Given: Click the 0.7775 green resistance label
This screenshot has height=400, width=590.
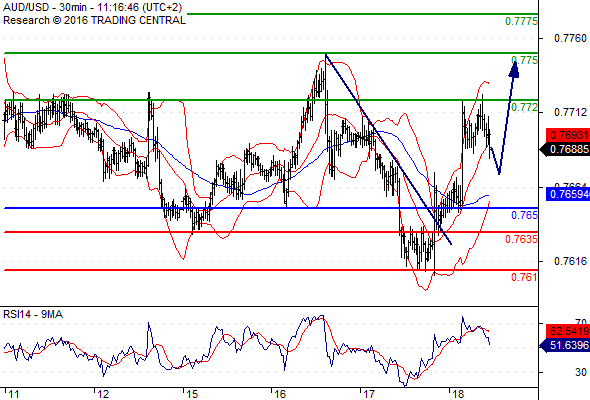Looking at the screenshot, I should coord(521,21).
